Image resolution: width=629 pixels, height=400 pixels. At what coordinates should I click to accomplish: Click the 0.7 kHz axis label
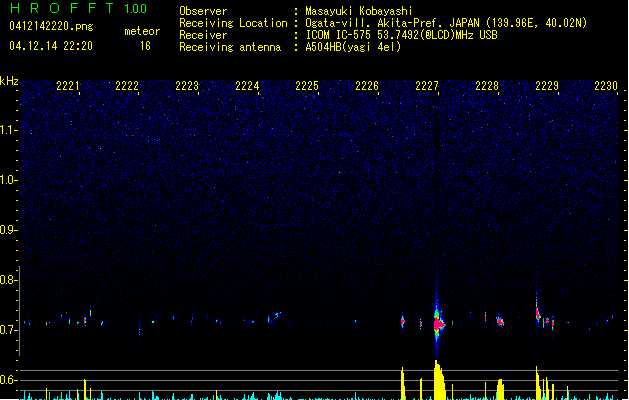(x=8, y=330)
